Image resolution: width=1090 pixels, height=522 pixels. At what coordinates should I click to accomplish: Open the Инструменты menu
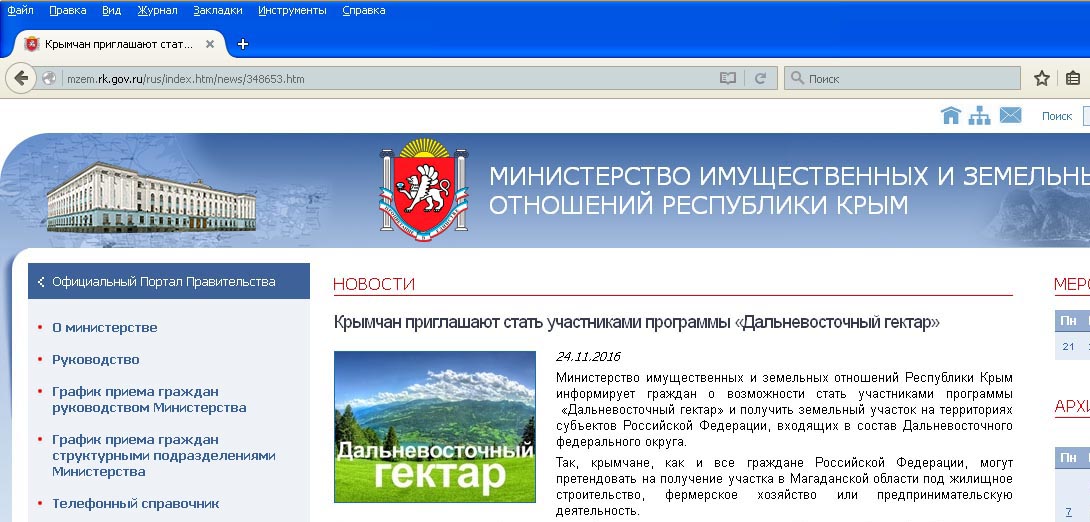(292, 10)
